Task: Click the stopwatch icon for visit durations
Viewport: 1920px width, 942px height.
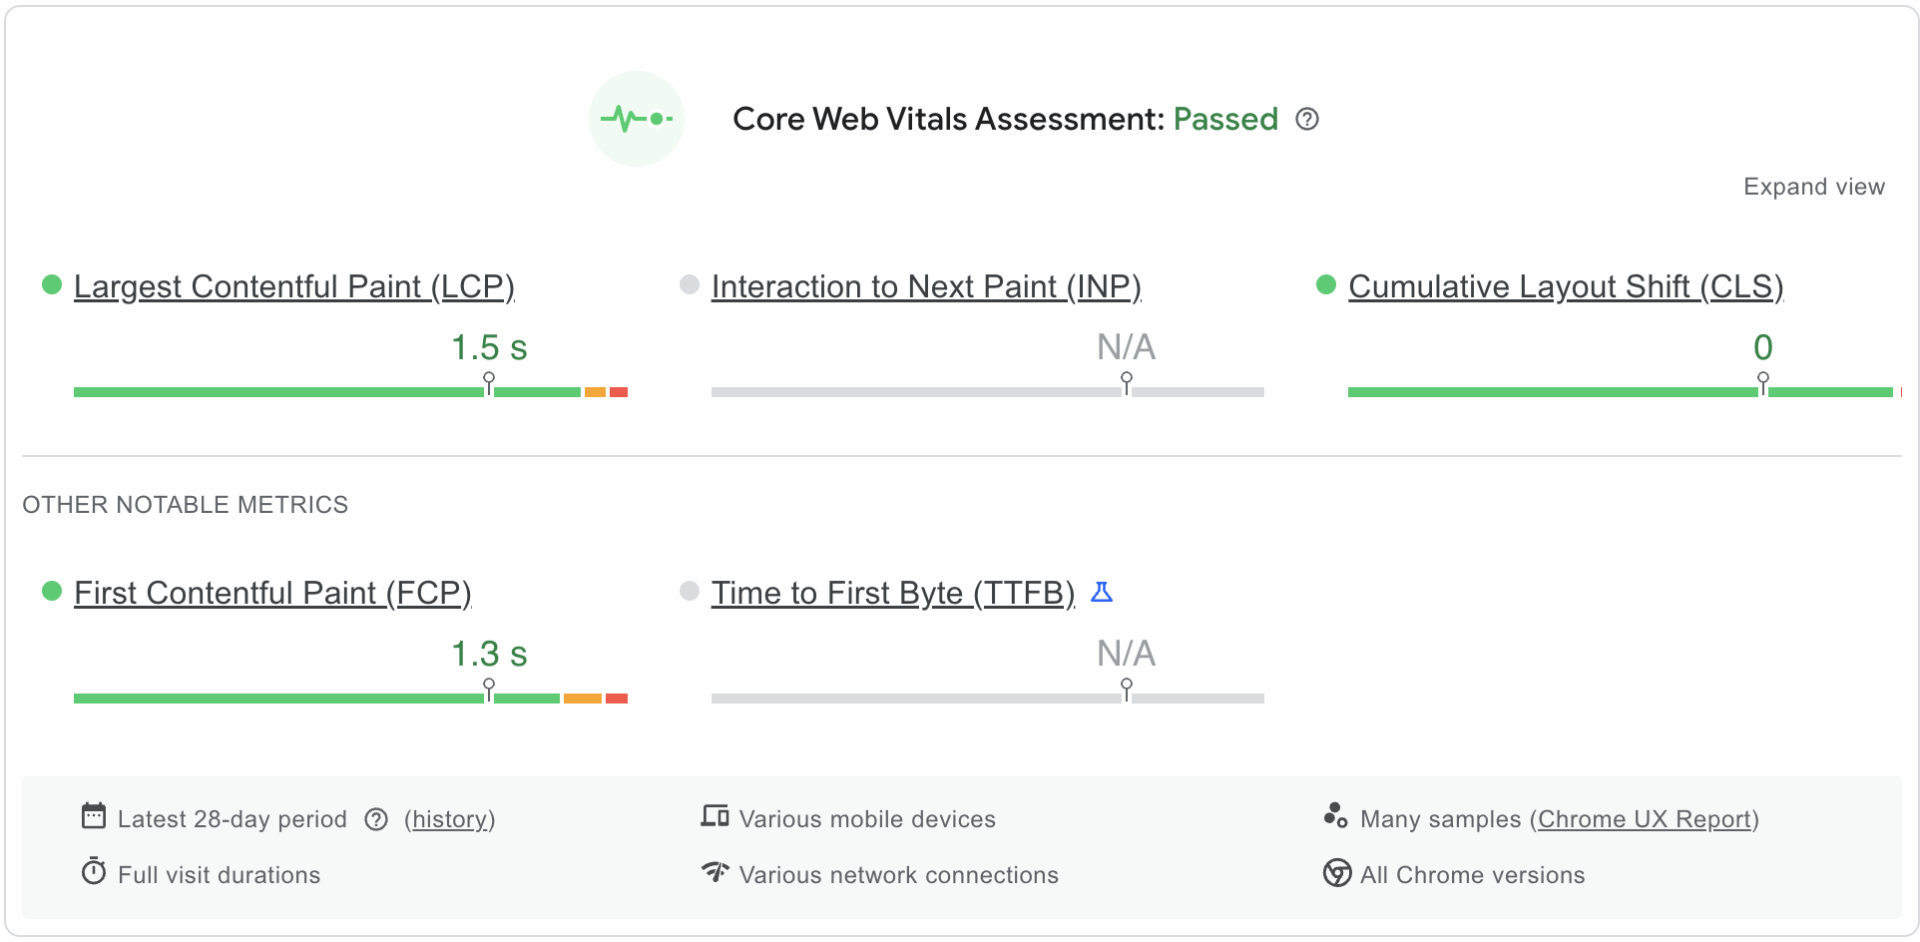Action: 93,872
